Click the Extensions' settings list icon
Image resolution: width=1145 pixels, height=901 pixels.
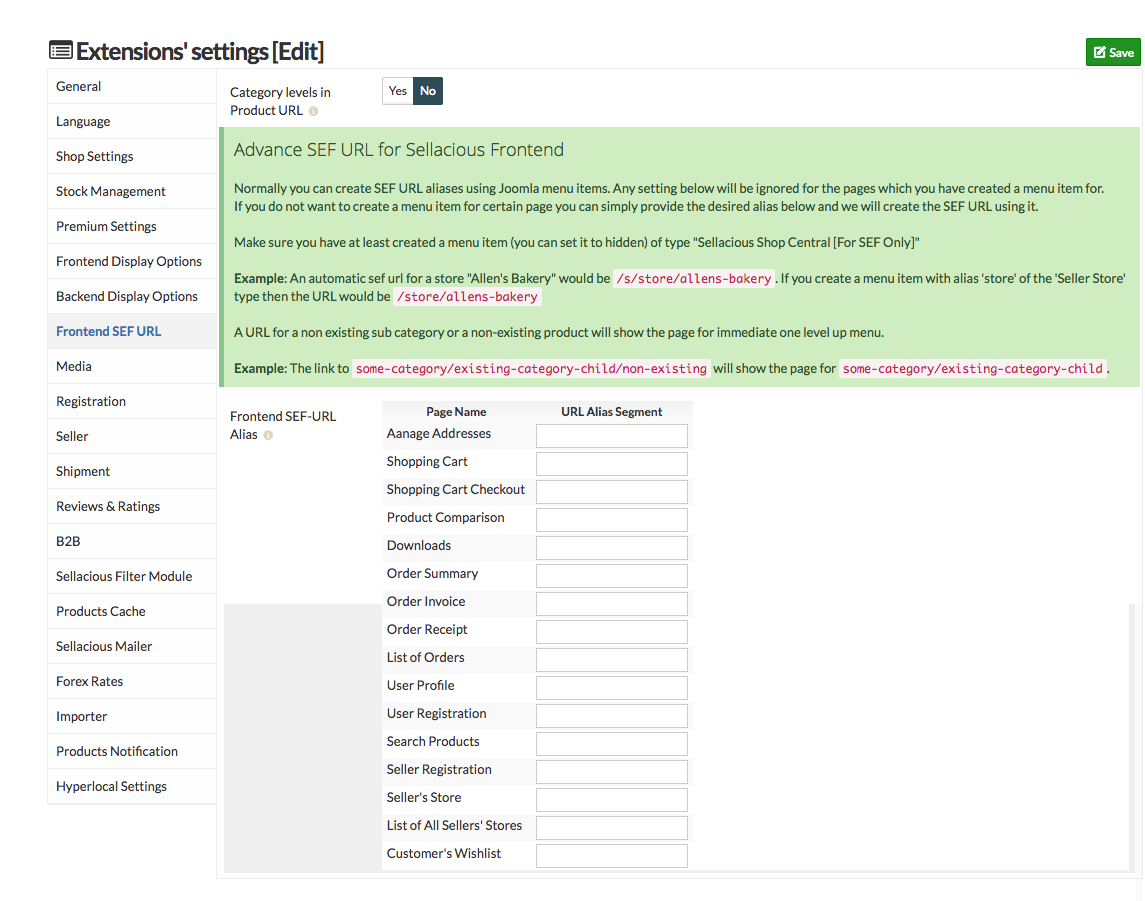click(x=61, y=51)
